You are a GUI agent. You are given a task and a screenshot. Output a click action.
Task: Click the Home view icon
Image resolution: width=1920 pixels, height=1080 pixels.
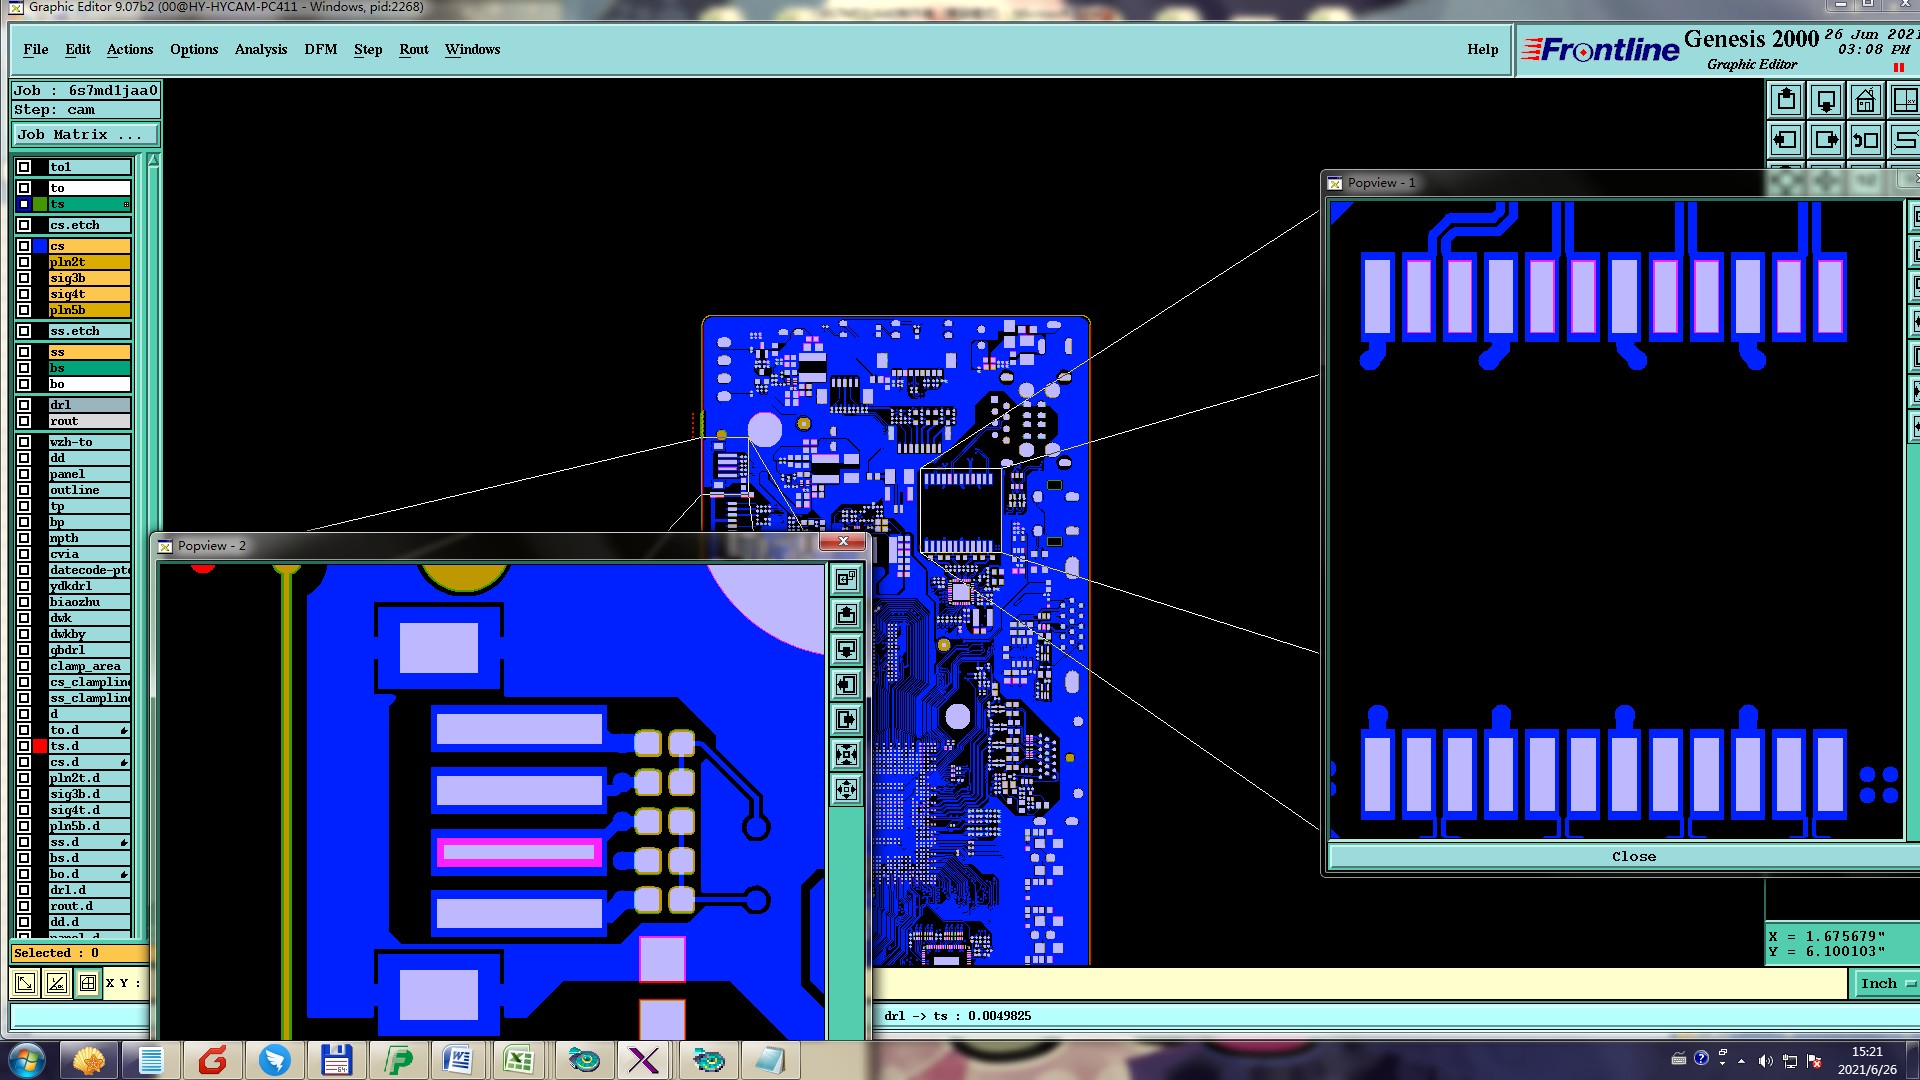click(x=1865, y=101)
